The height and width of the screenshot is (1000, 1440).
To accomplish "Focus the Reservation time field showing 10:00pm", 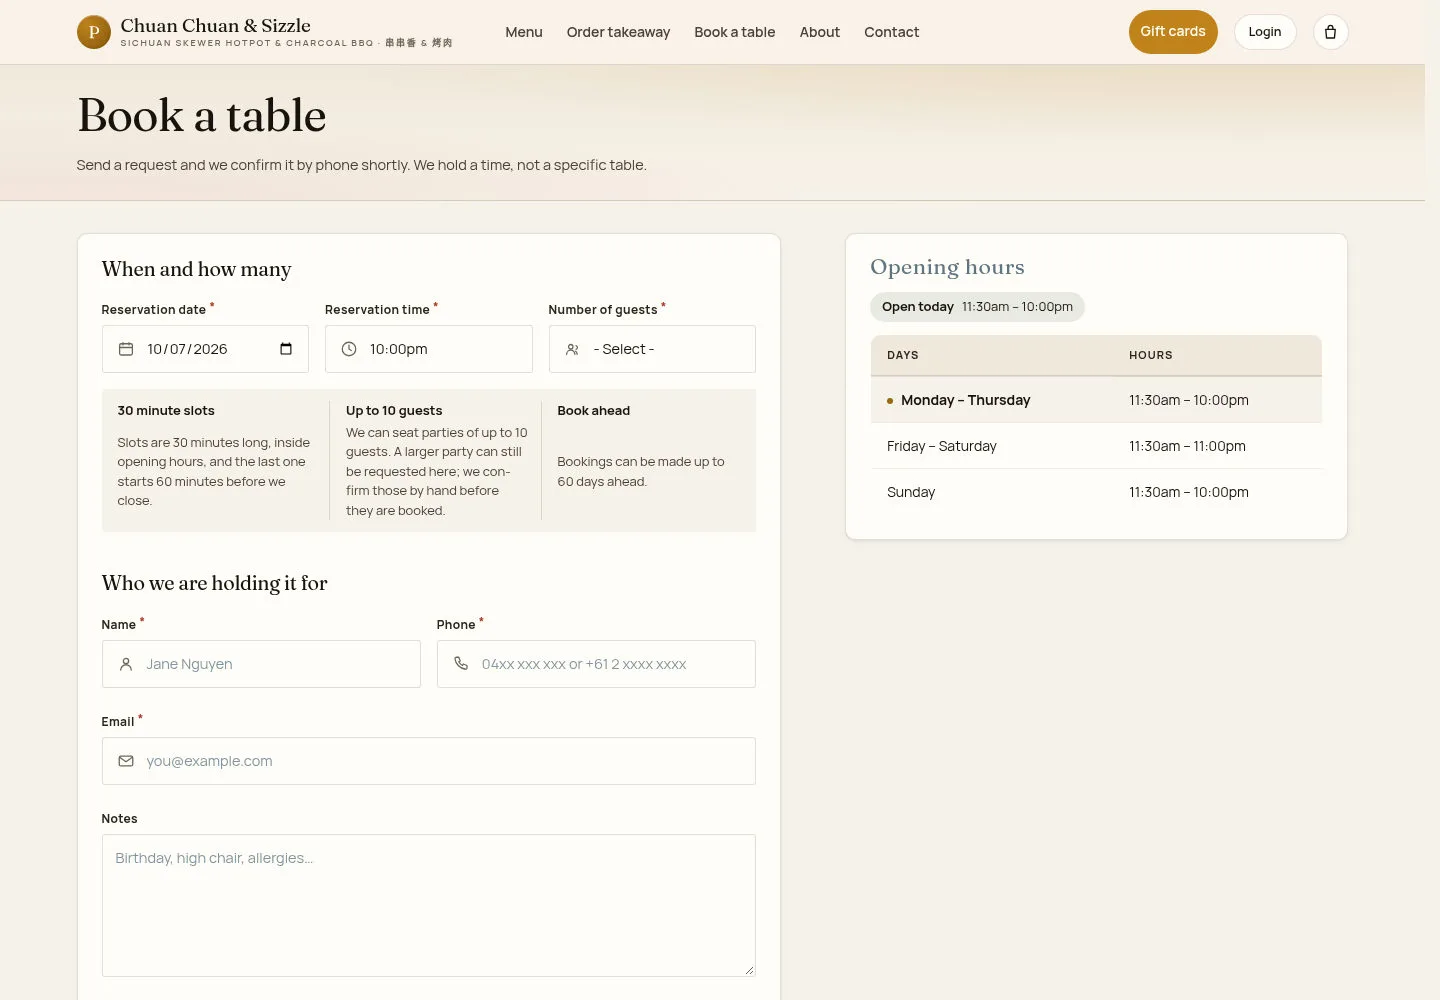I will tap(429, 349).
